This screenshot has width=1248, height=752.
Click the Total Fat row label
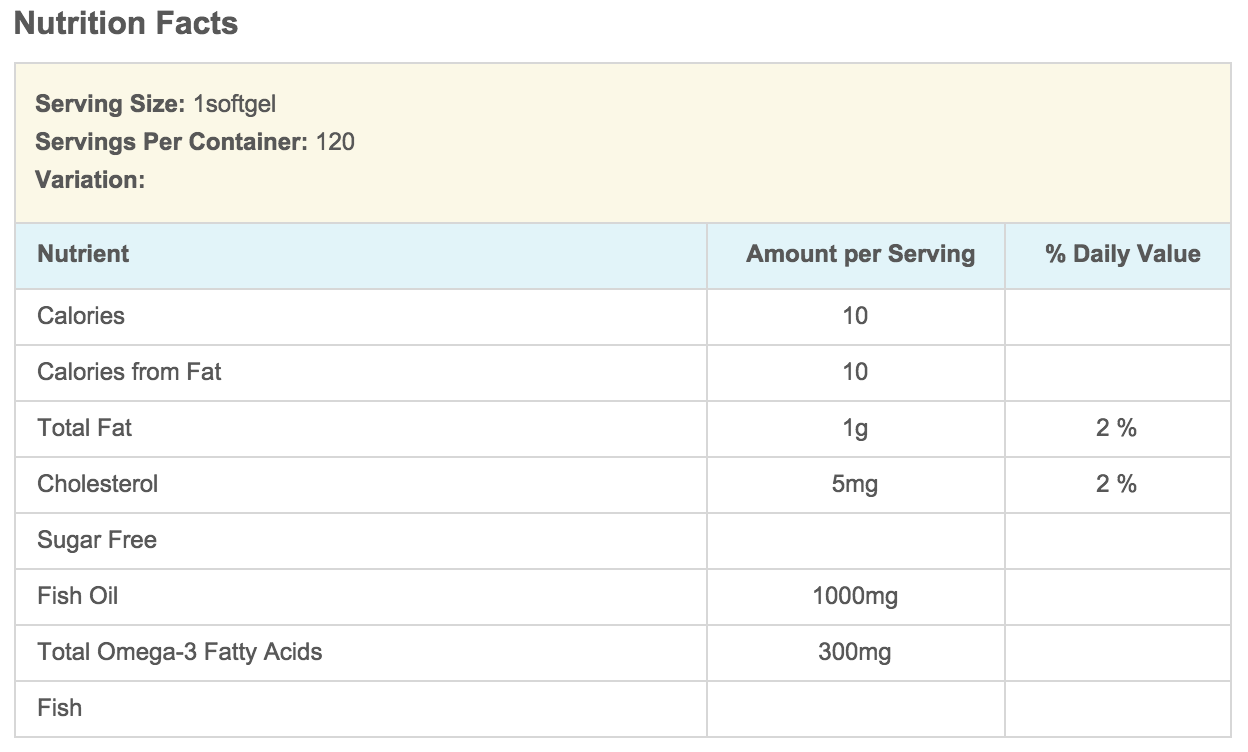tap(84, 428)
